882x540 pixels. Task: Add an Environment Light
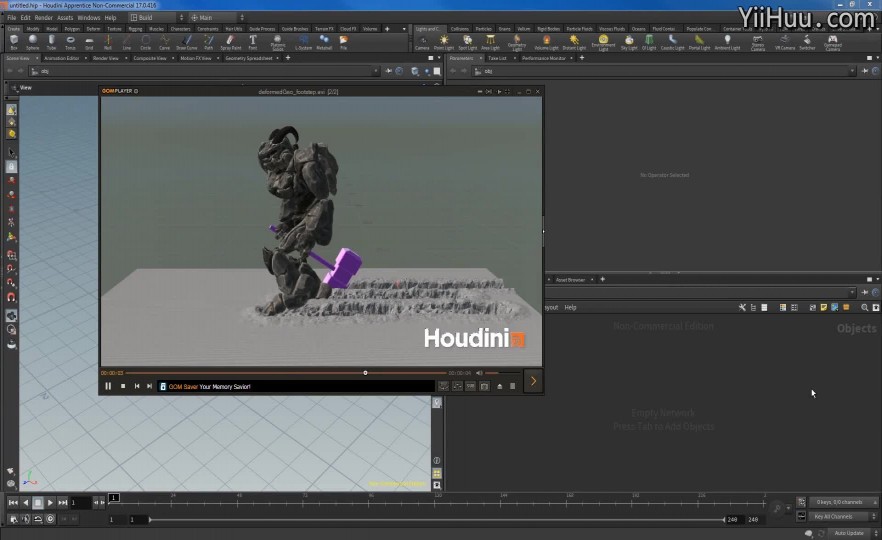coord(603,43)
